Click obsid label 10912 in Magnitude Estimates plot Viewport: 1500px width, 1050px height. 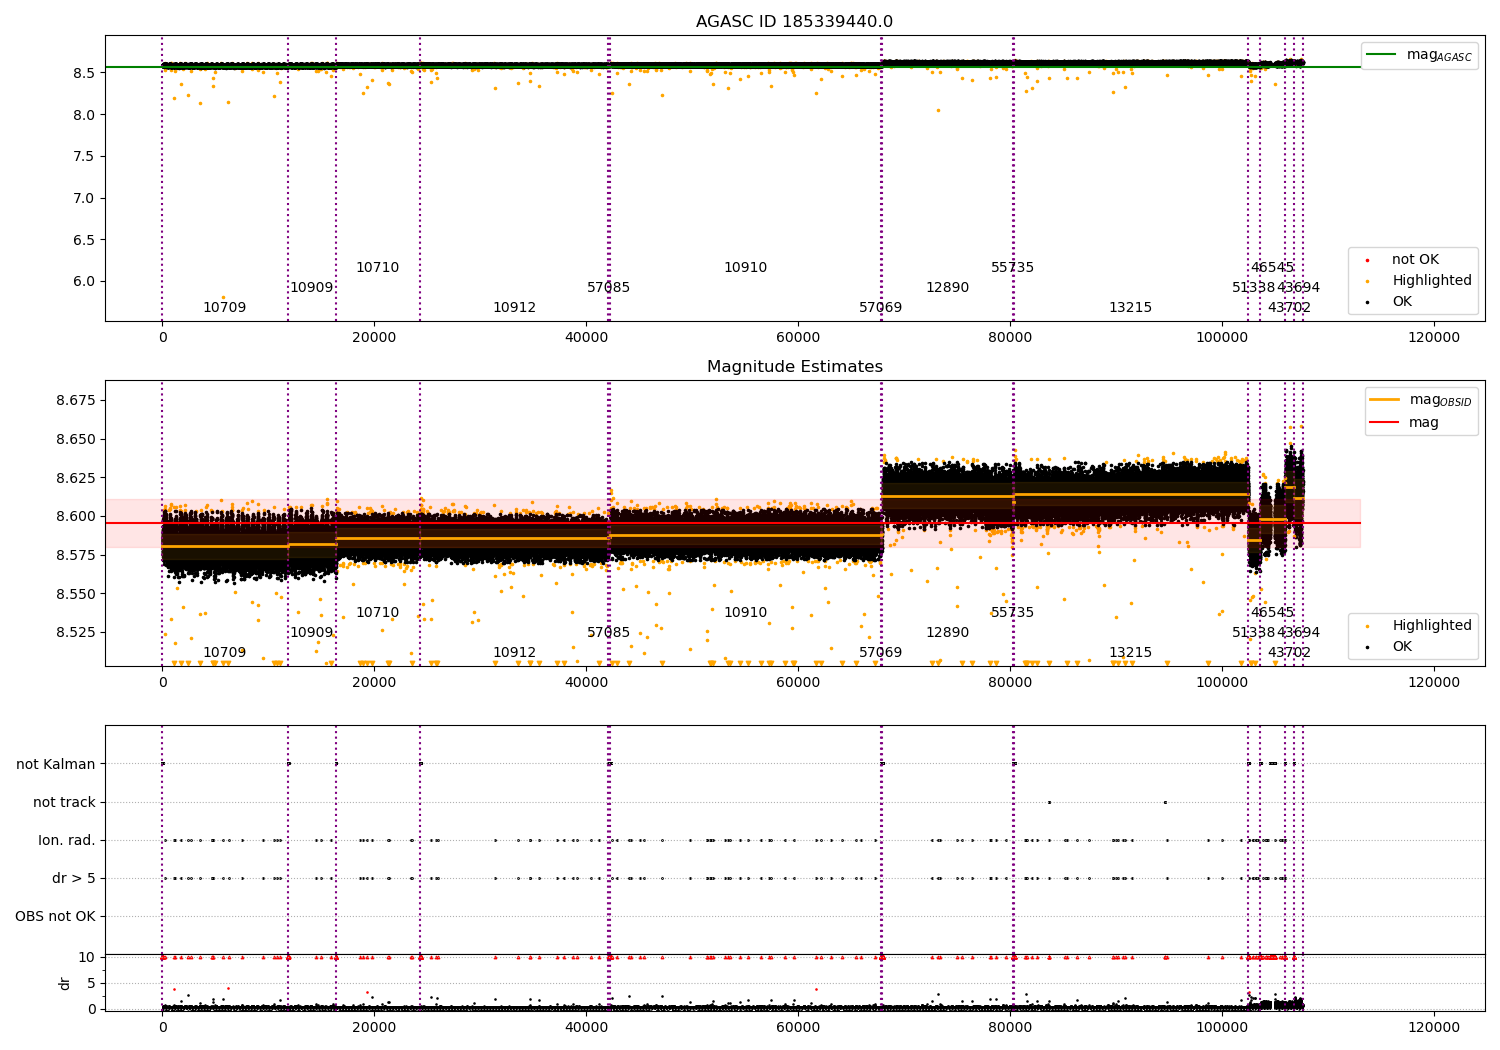514,653
